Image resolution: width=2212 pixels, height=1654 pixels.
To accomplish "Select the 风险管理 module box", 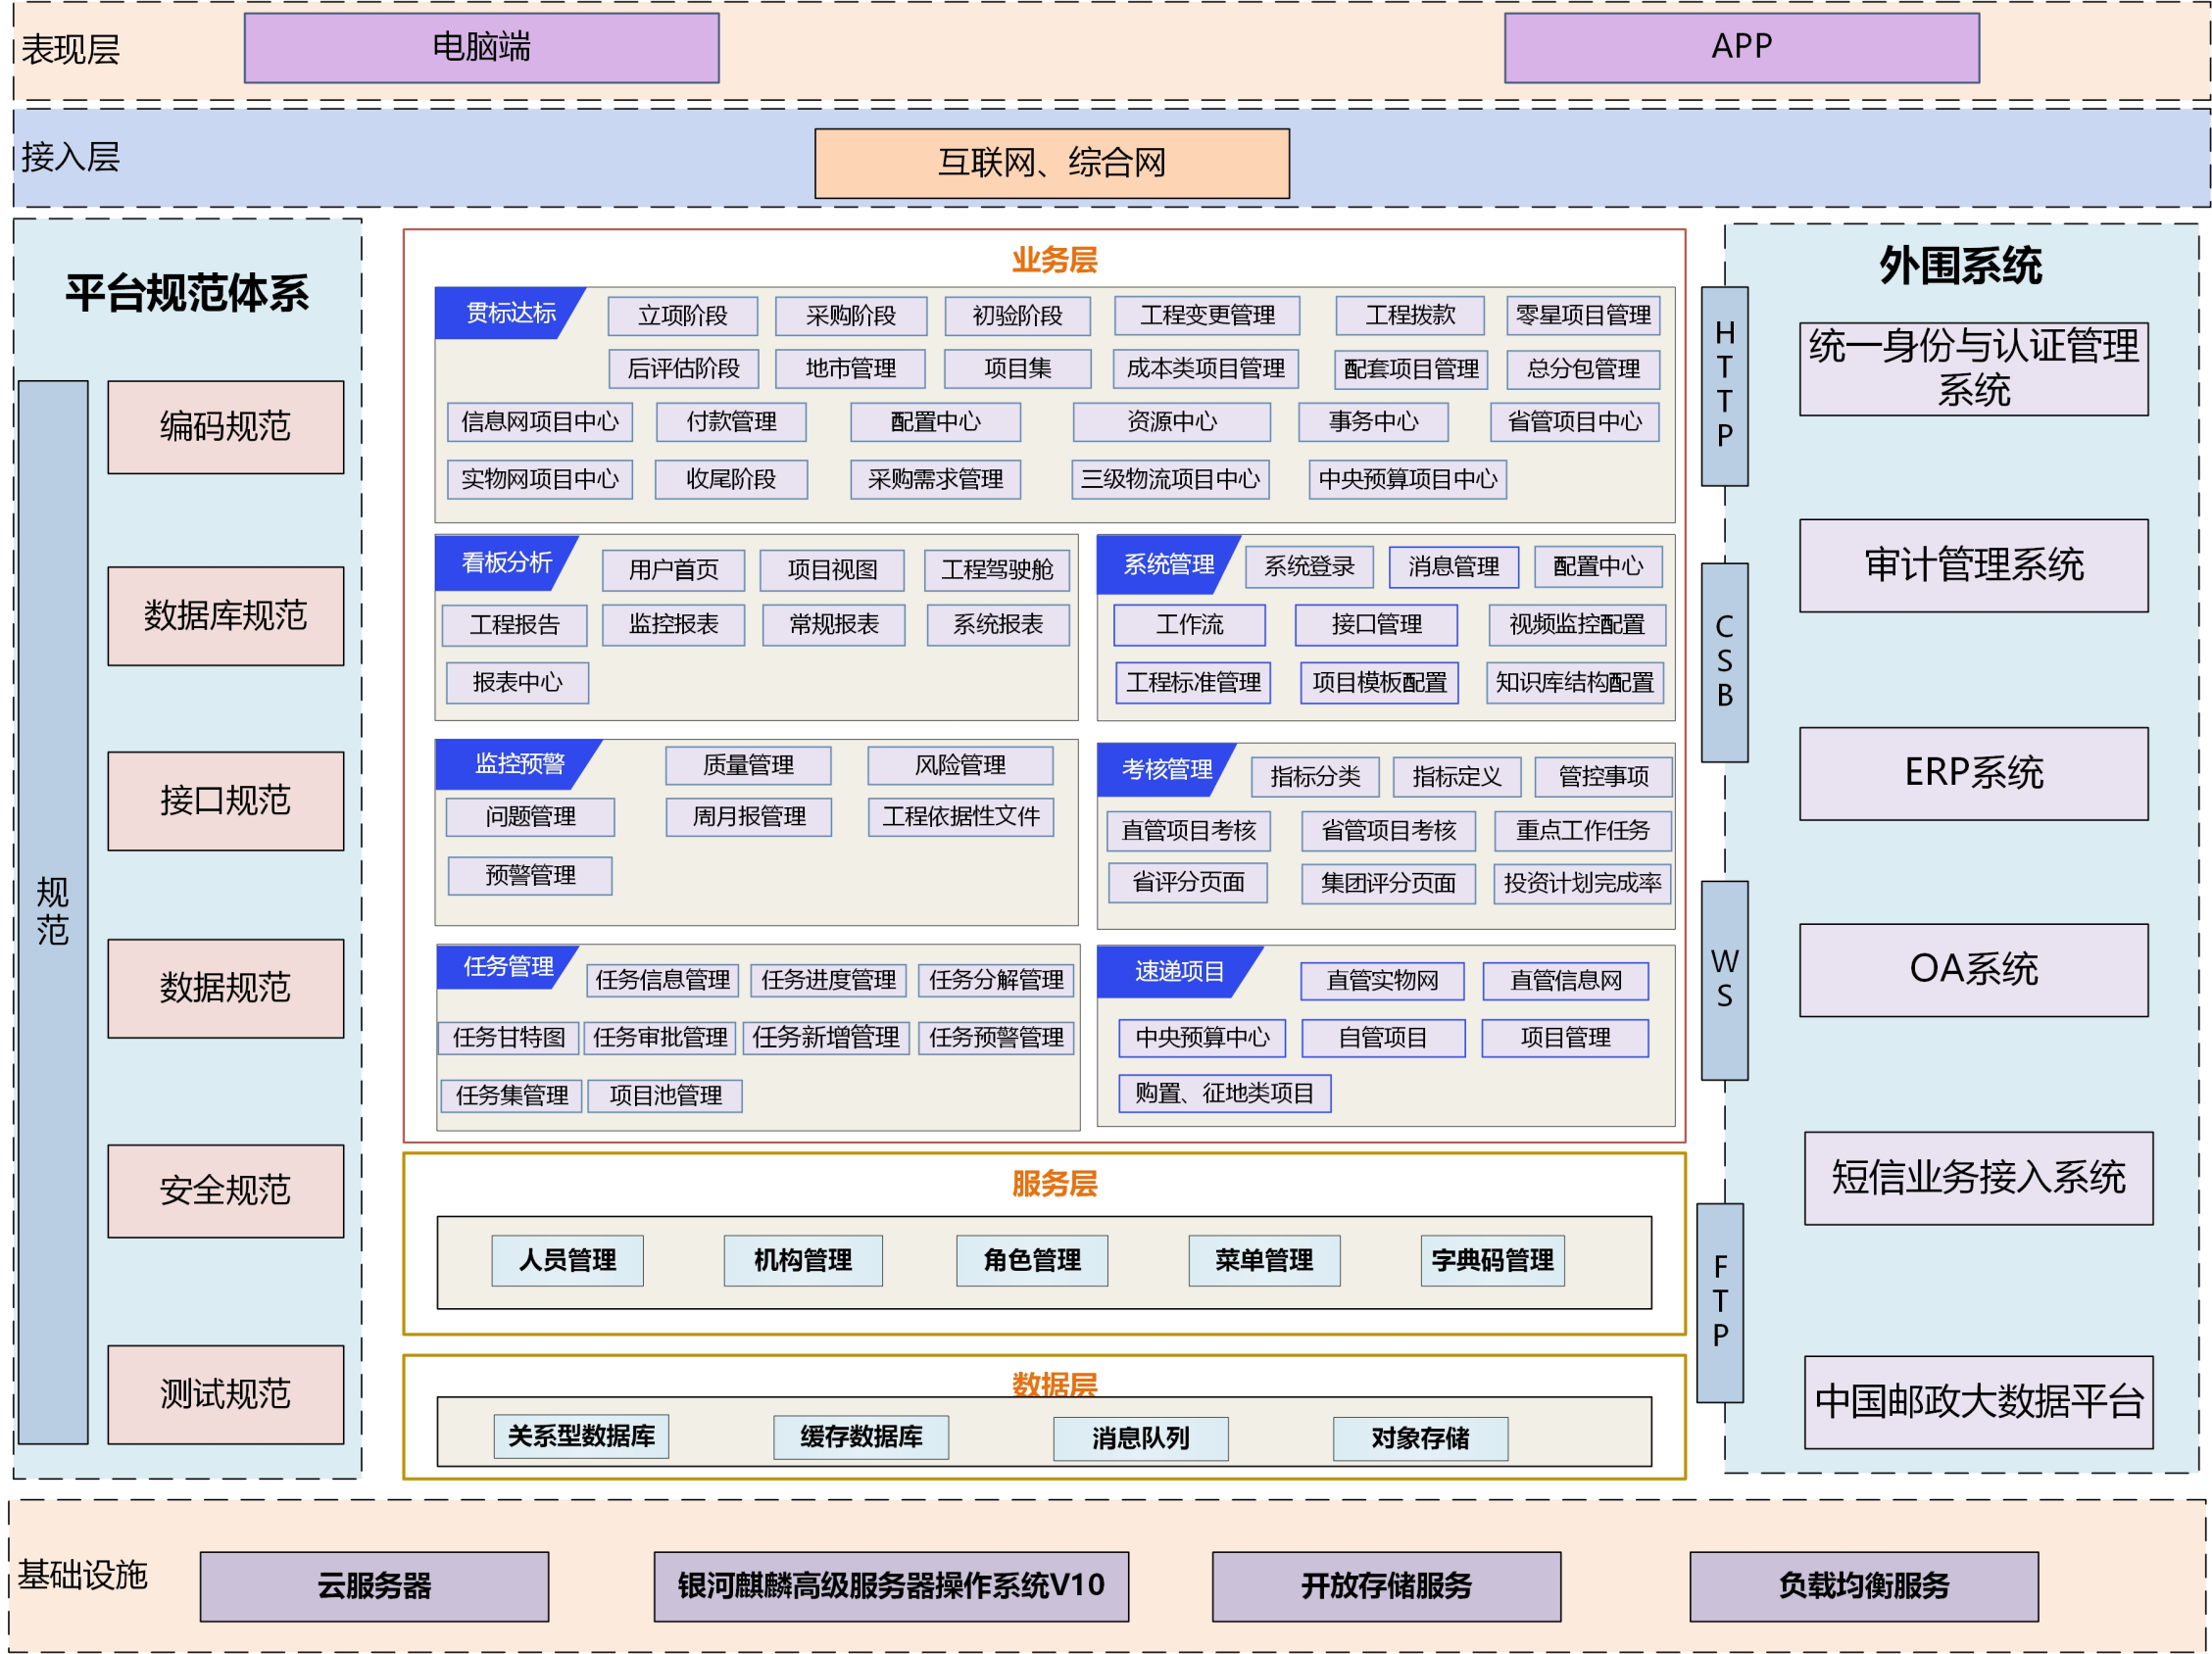I will 959,765.
